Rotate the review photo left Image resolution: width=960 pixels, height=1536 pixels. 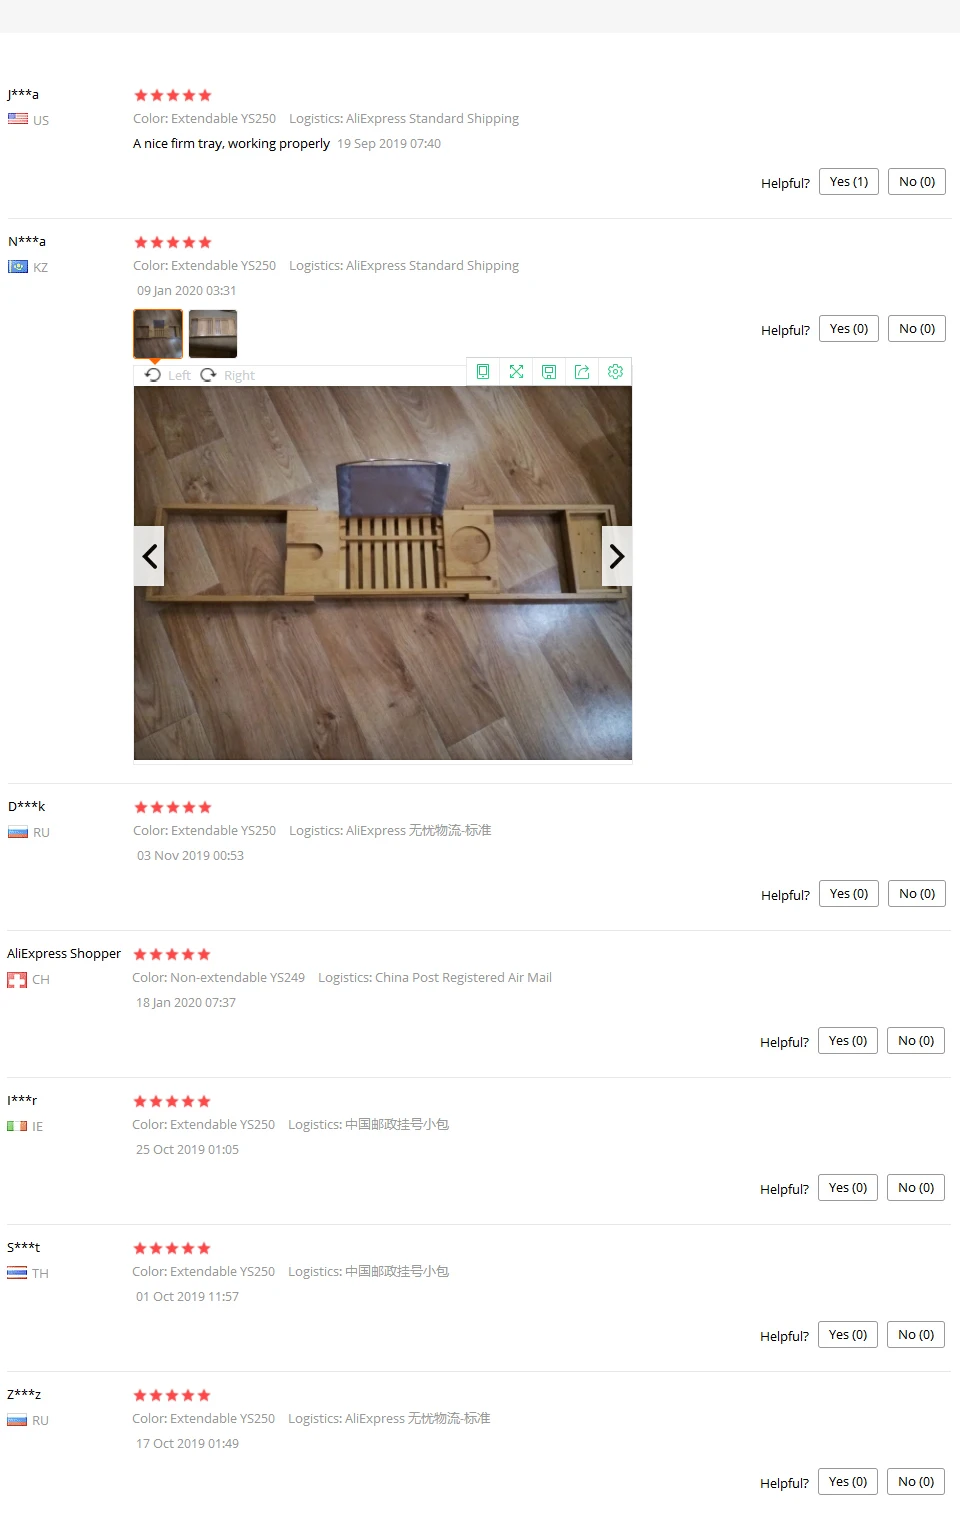168,375
